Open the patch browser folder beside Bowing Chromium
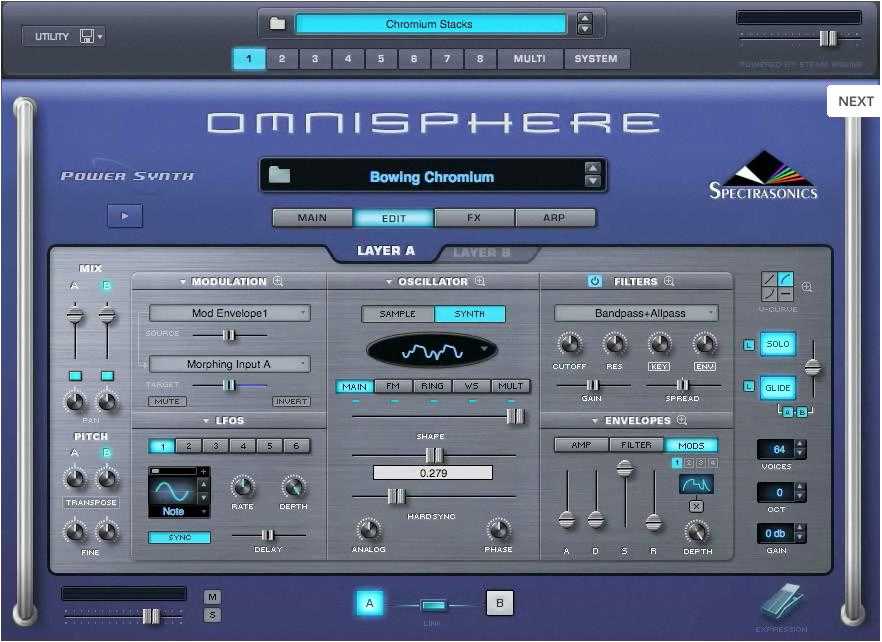 [279, 175]
